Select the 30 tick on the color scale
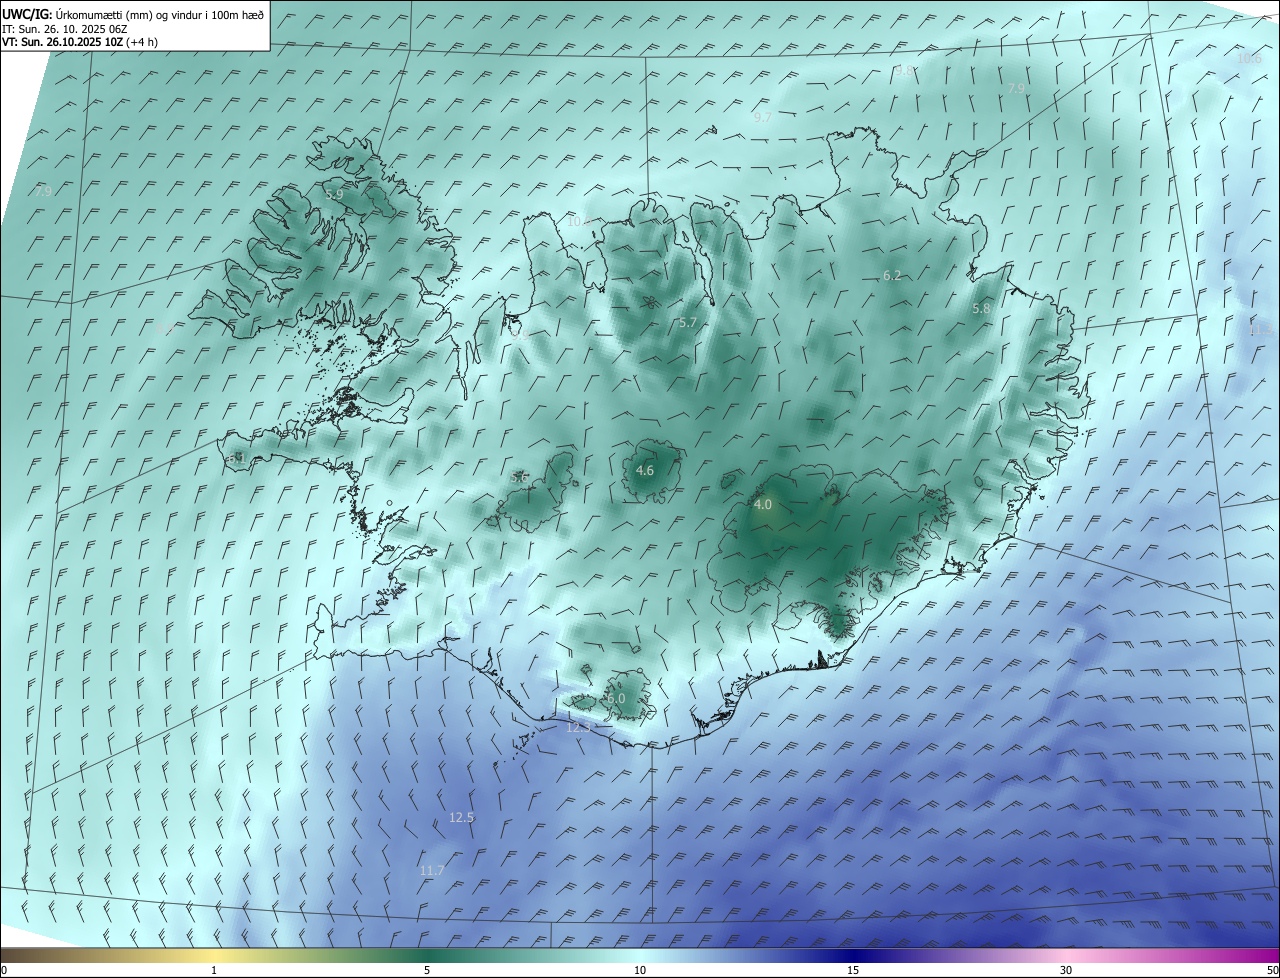 coord(1066,970)
